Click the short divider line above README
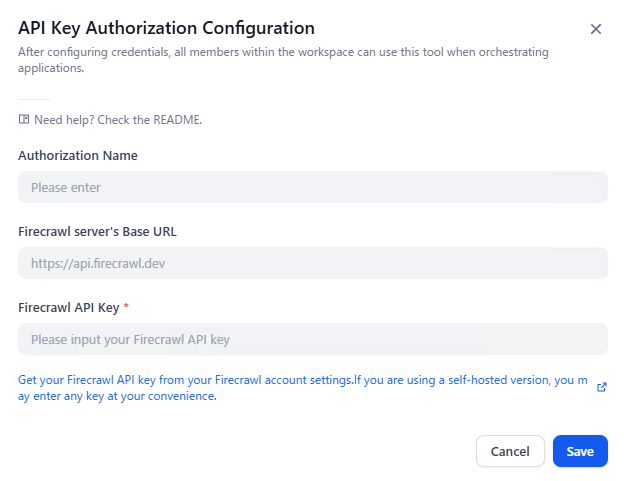 click(33, 99)
